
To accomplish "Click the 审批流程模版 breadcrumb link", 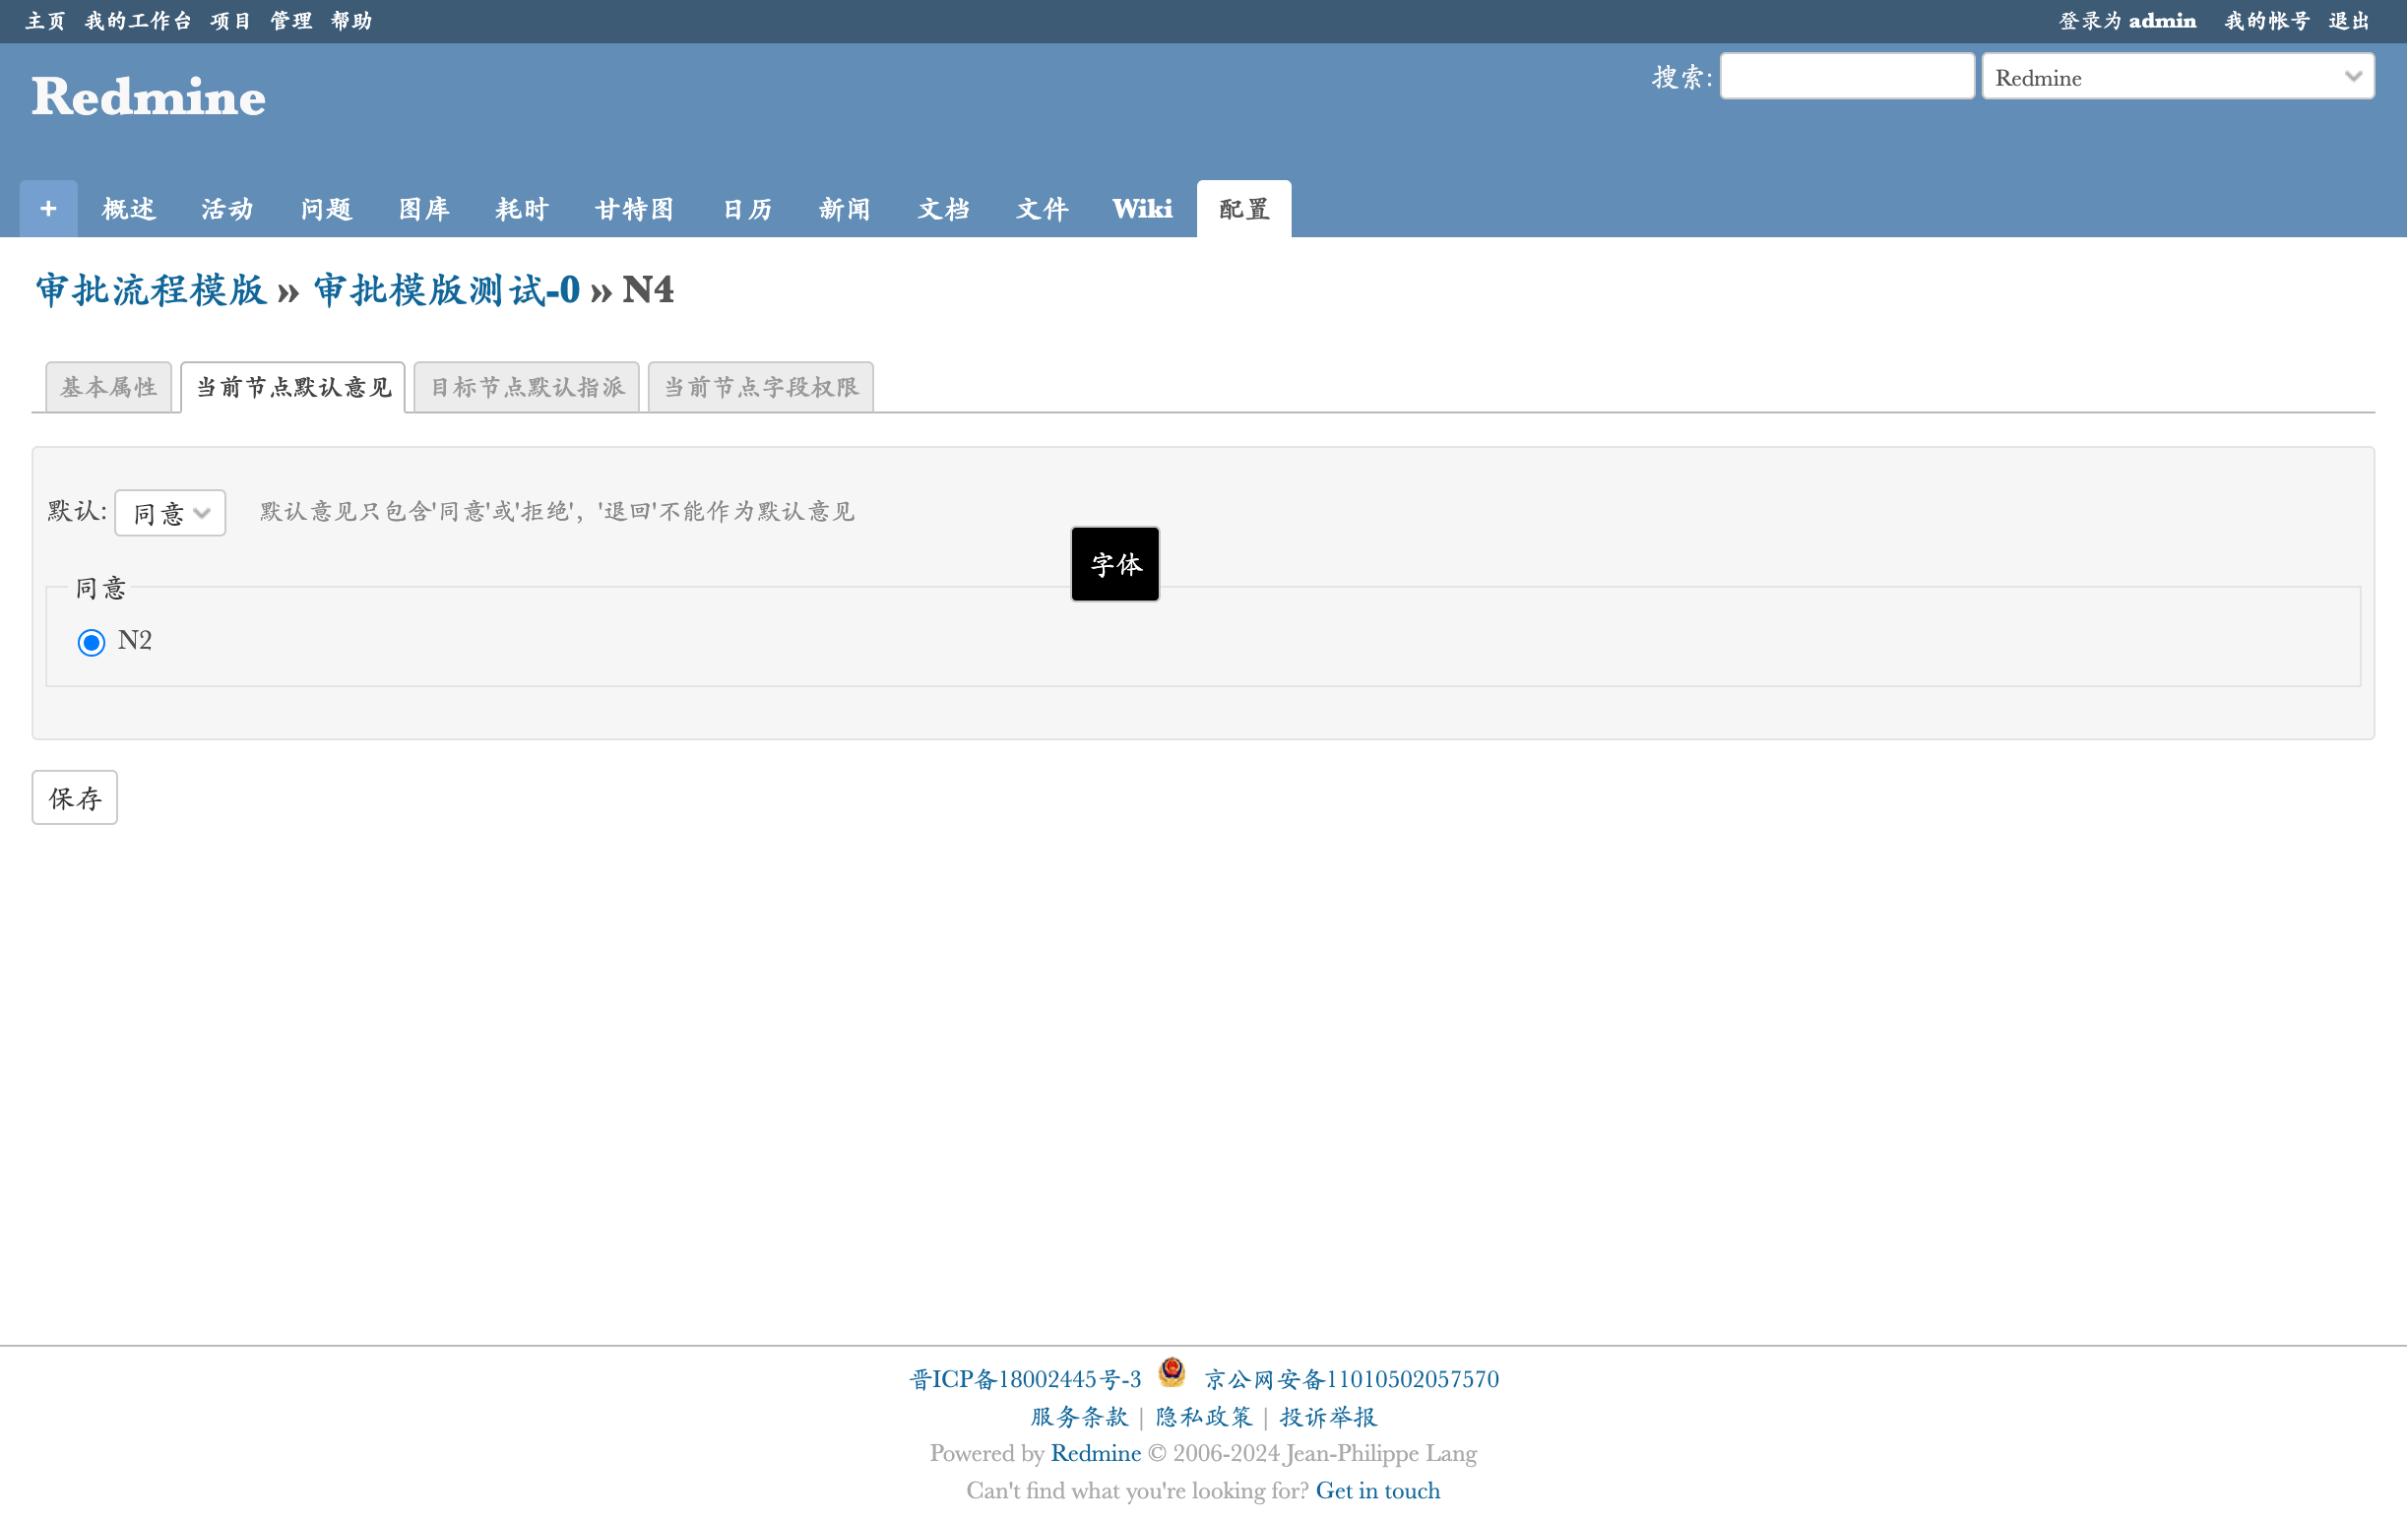I will click(x=151, y=290).
